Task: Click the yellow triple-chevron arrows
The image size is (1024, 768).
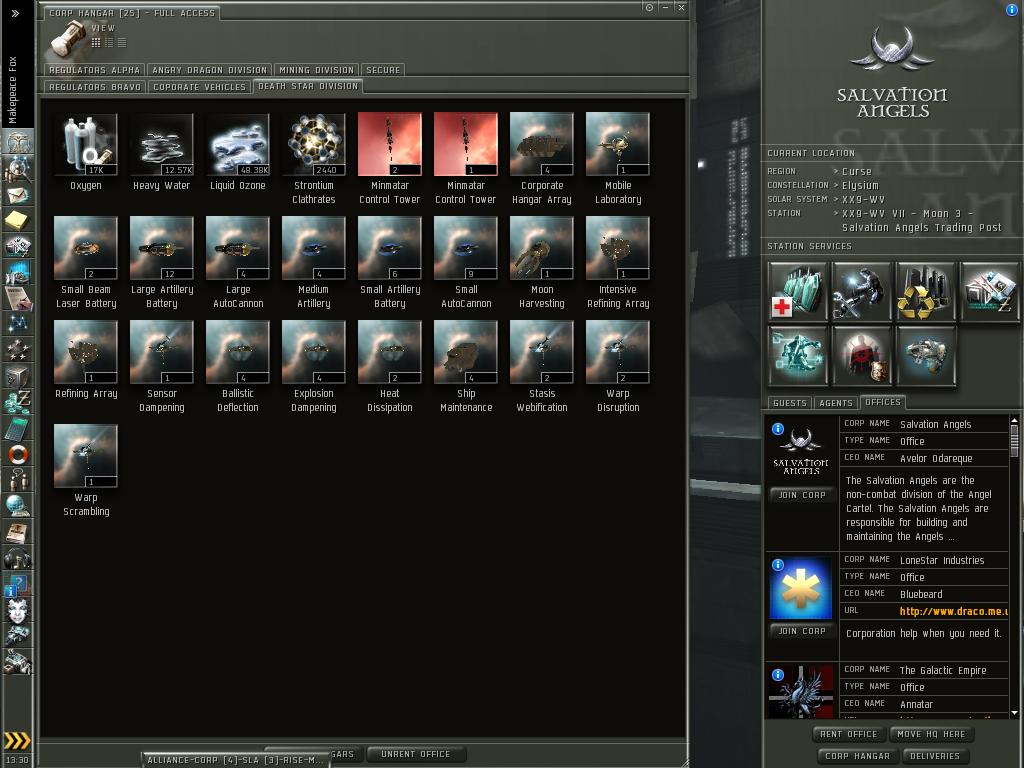Action: [x=17, y=740]
